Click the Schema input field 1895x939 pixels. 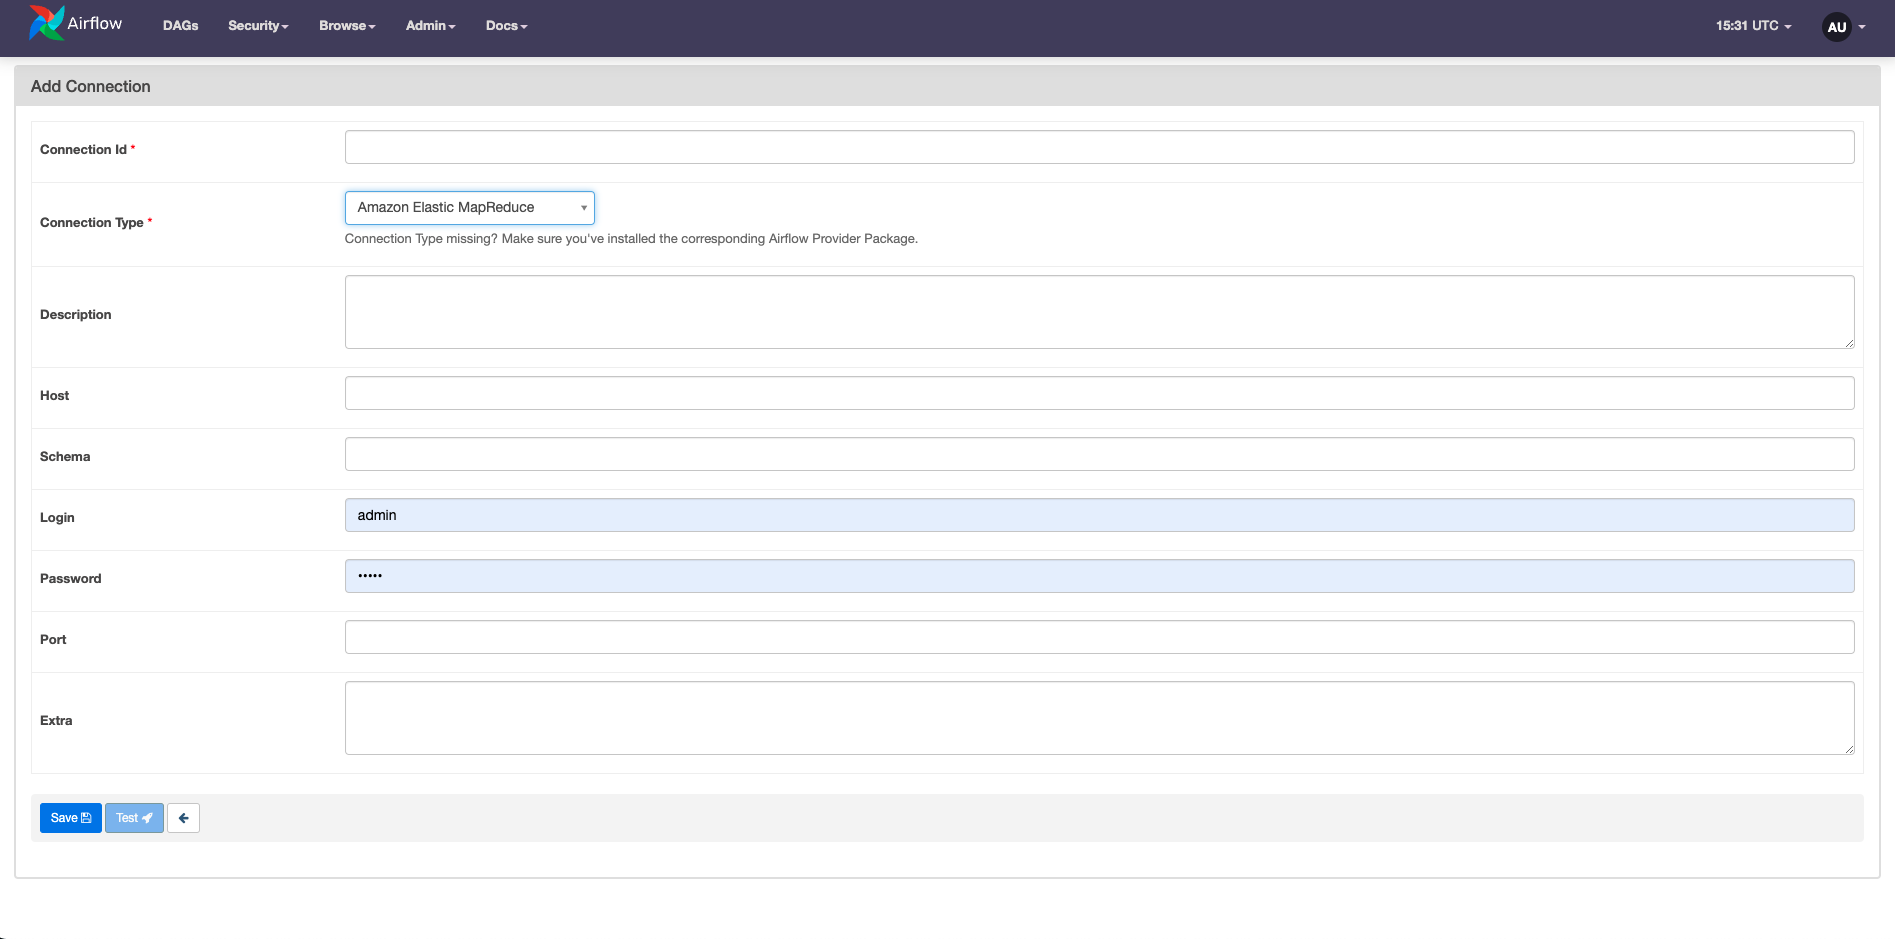click(1098, 453)
